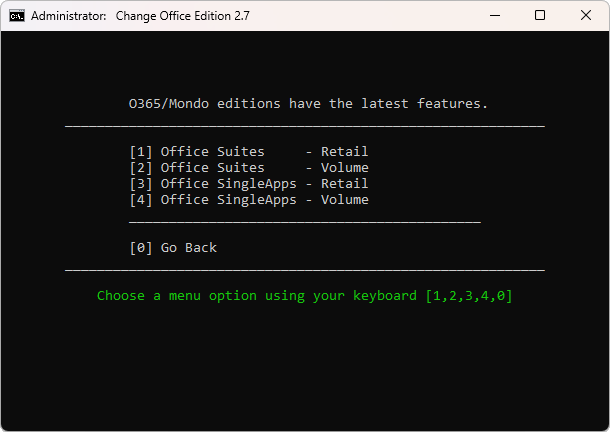This screenshot has height=432, width=610.
Task: Pick the [4] number for SingleApps Volume
Action: point(140,200)
